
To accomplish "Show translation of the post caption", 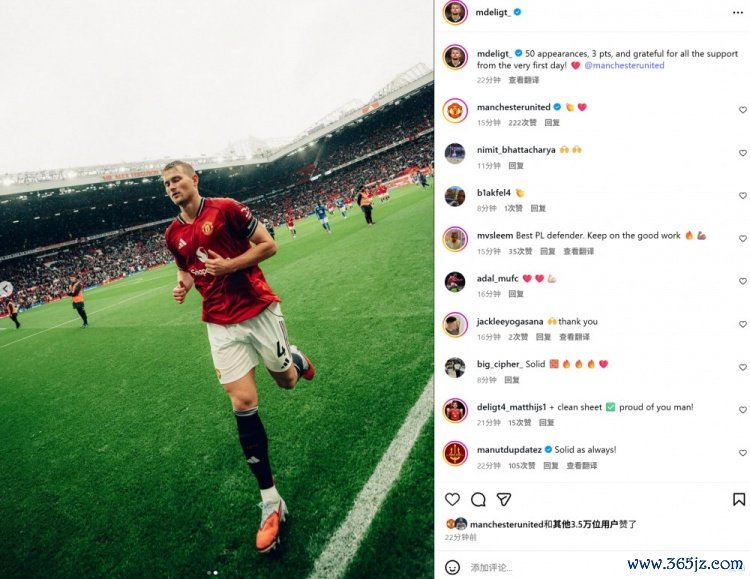I will click(x=523, y=80).
